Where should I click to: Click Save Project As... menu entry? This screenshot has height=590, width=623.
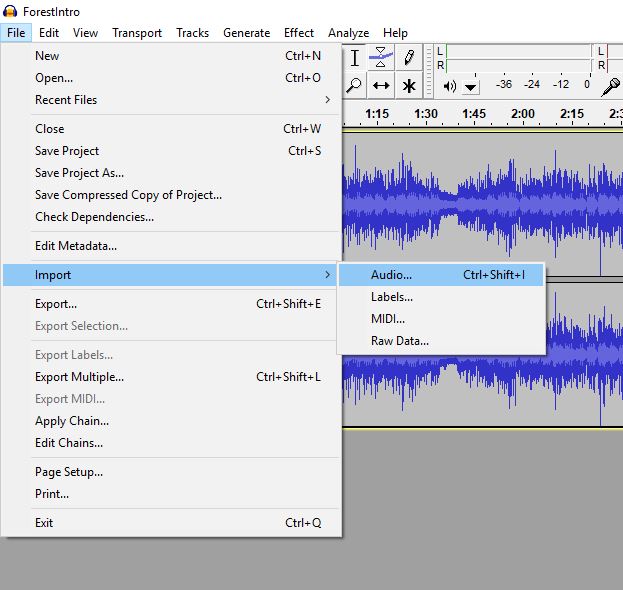pyautogui.click(x=79, y=173)
